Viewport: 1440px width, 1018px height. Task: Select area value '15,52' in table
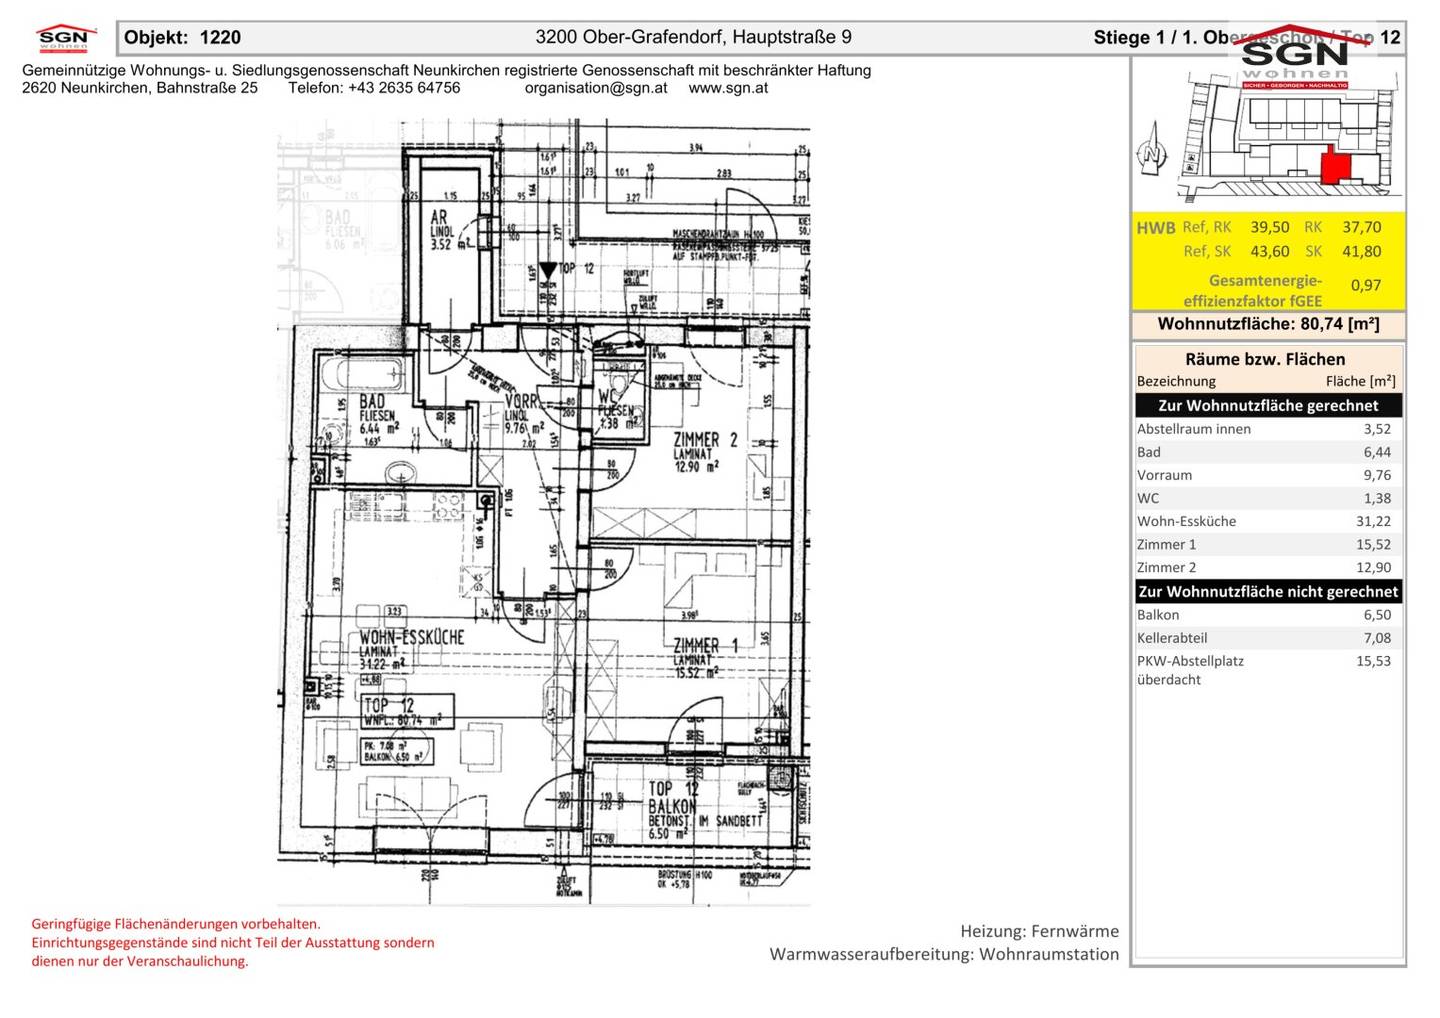[1373, 544]
